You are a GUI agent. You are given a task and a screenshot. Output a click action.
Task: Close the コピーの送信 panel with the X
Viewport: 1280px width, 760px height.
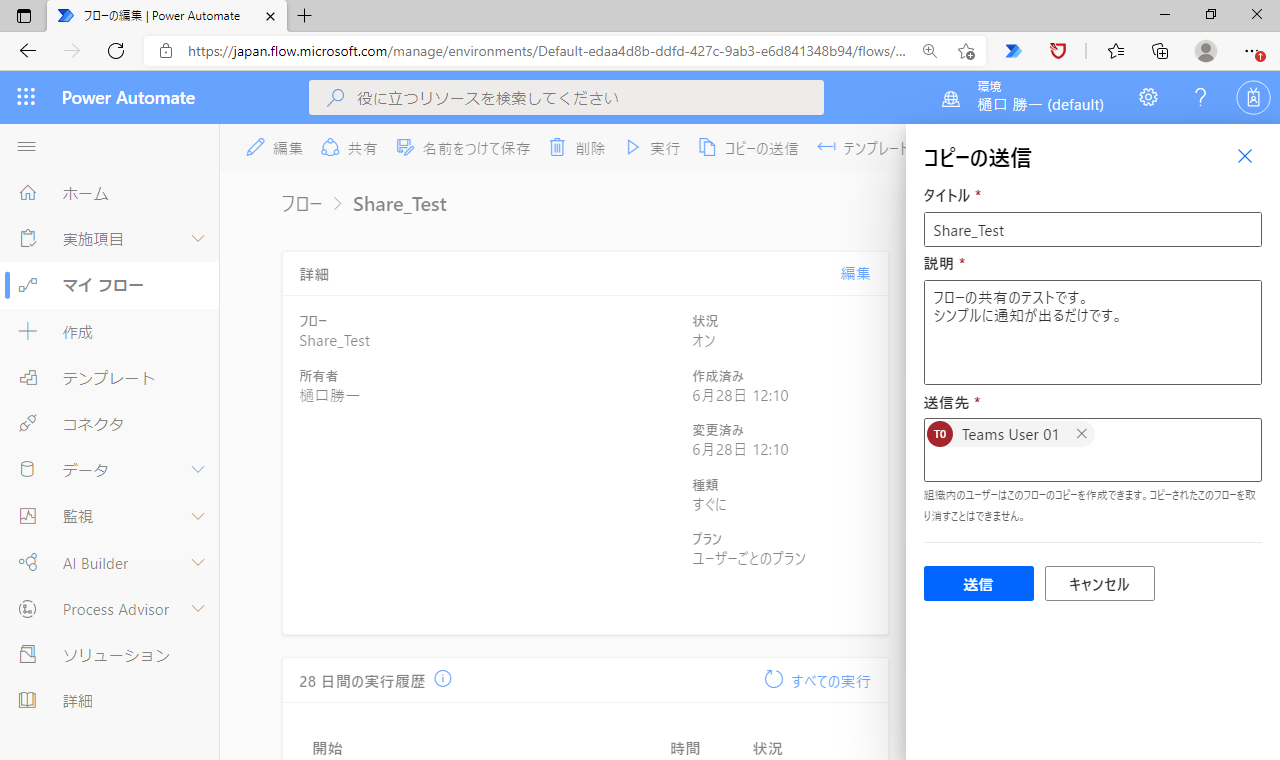[x=1245, y=156]
